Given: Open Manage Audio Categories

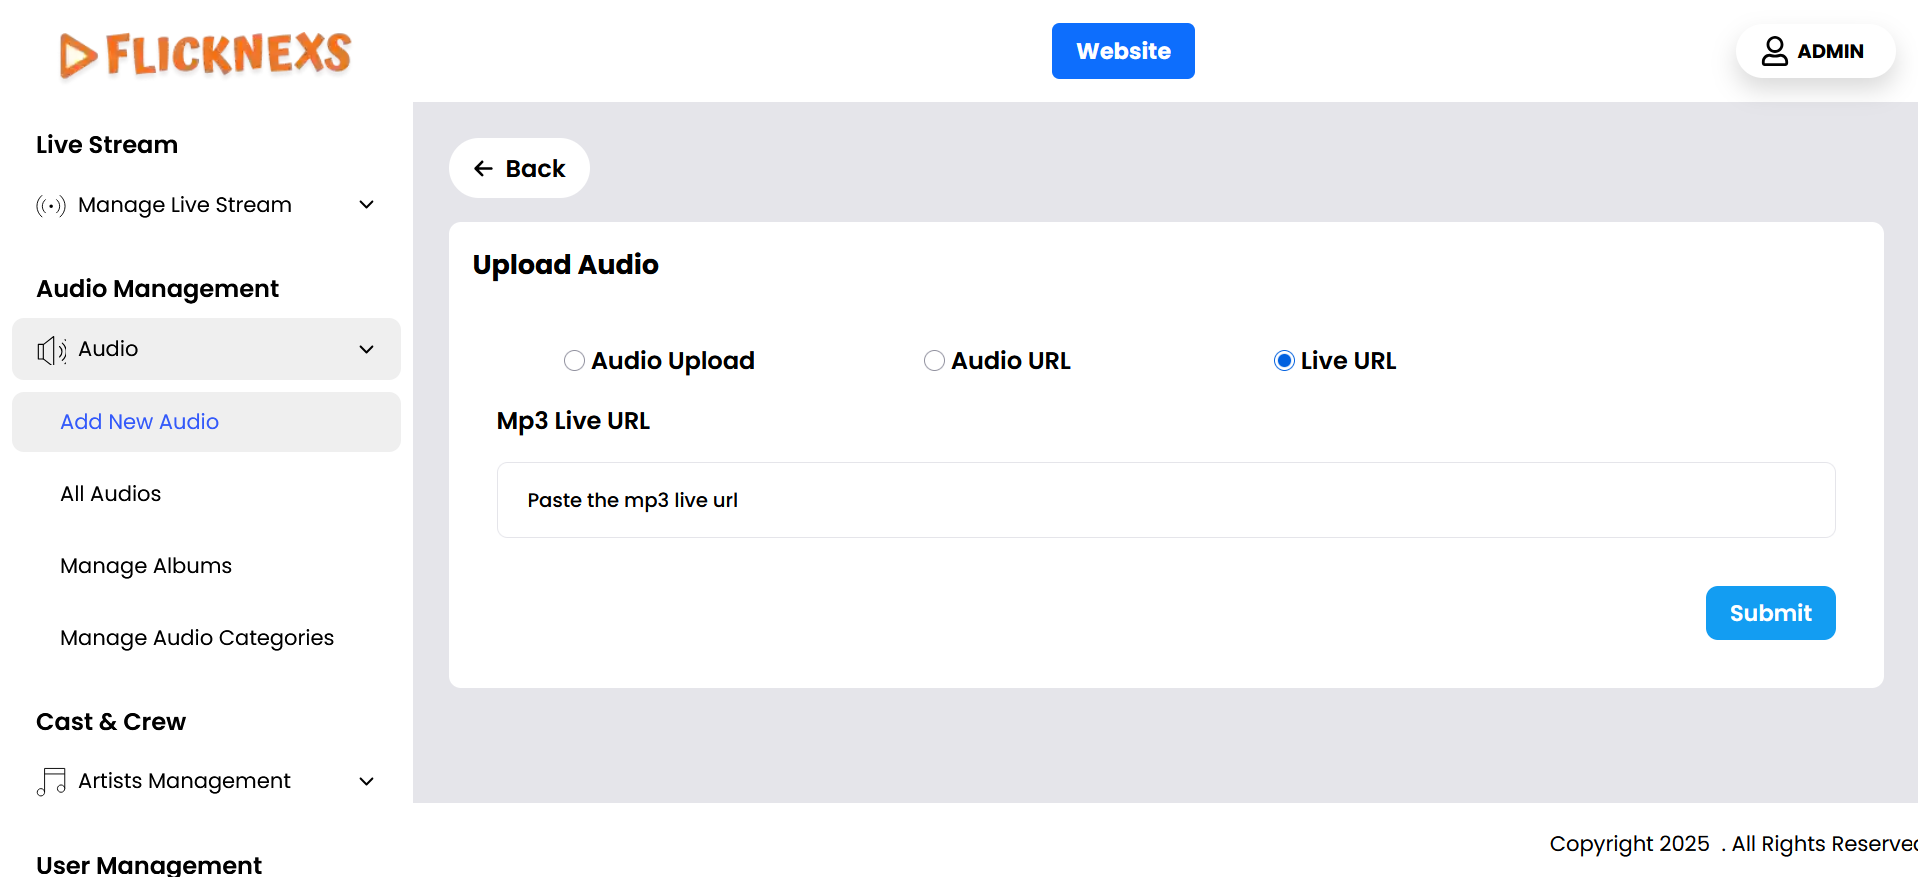Looking at the screenshot, I should click(197, 638).
